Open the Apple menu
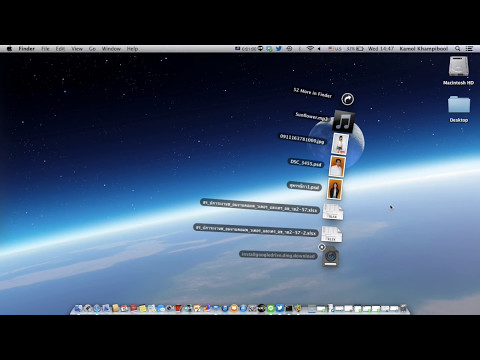Screen dimensions: 480x360 9,49
